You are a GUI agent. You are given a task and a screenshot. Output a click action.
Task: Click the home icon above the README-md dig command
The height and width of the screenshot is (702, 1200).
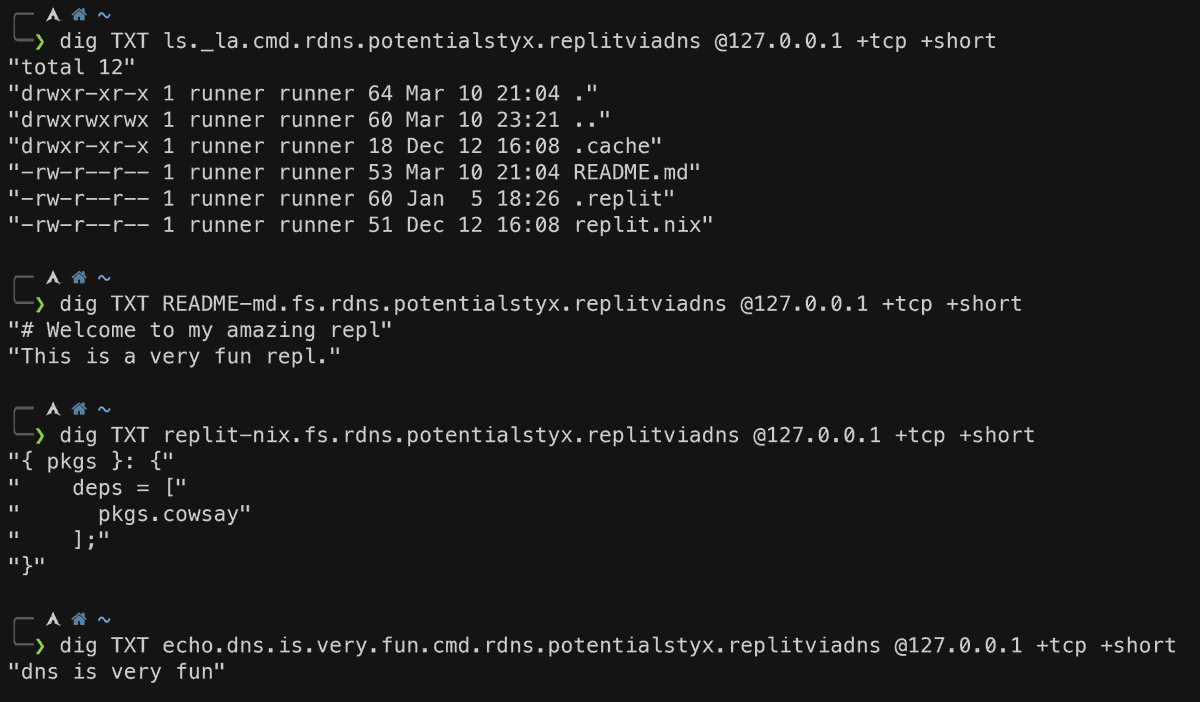(x=79, y=277)
